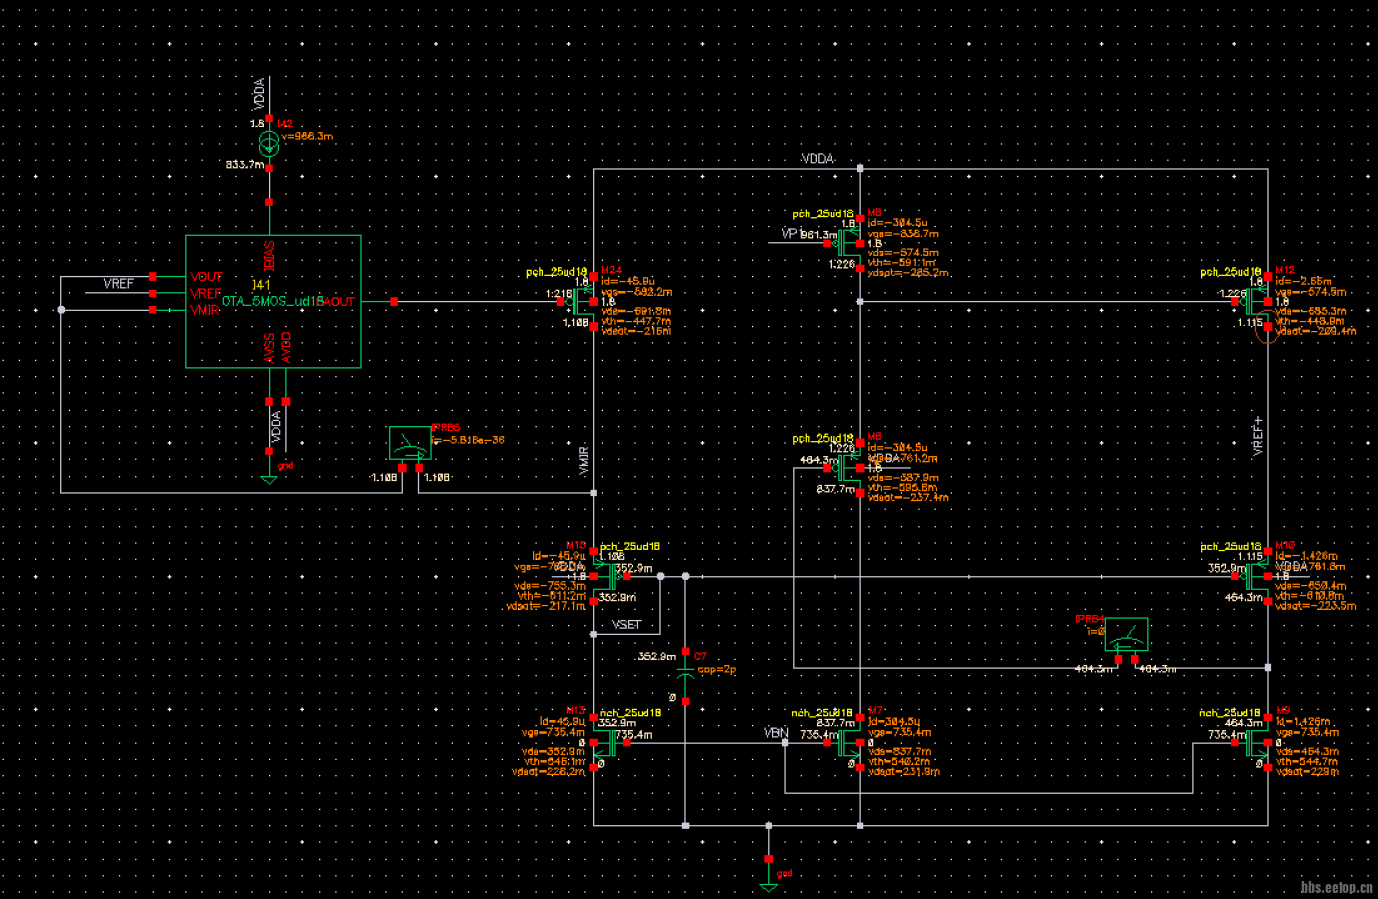Click the v=966.3m annotation
The image size is (1378, 899).
(x=308, y=136)
